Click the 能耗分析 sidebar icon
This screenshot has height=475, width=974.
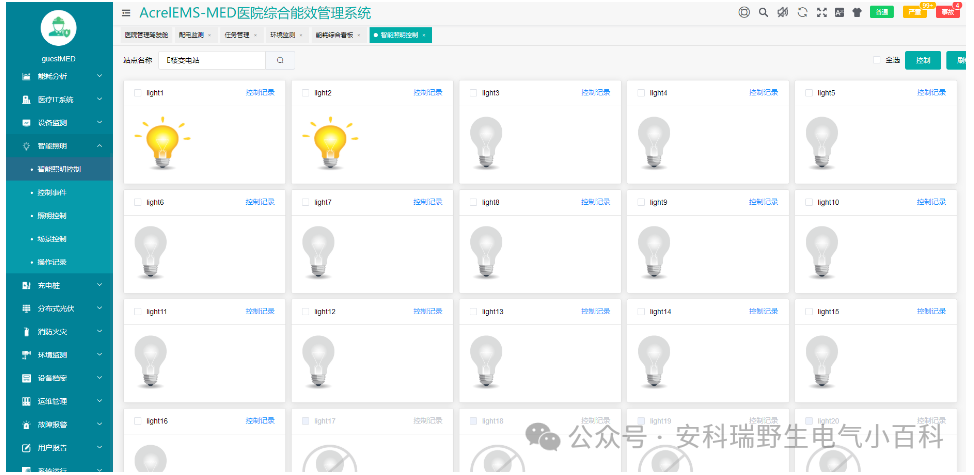pyautogui.click(x=26, y=76)
